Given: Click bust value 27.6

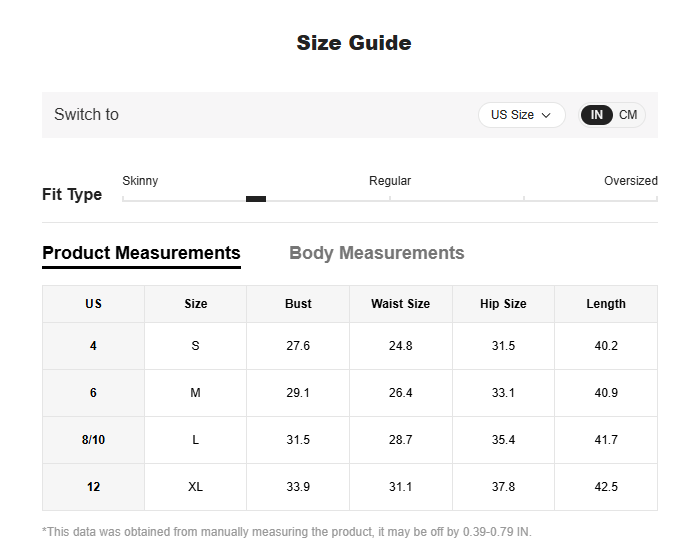Looking at the screenshot, I should [x=298, y=346].
